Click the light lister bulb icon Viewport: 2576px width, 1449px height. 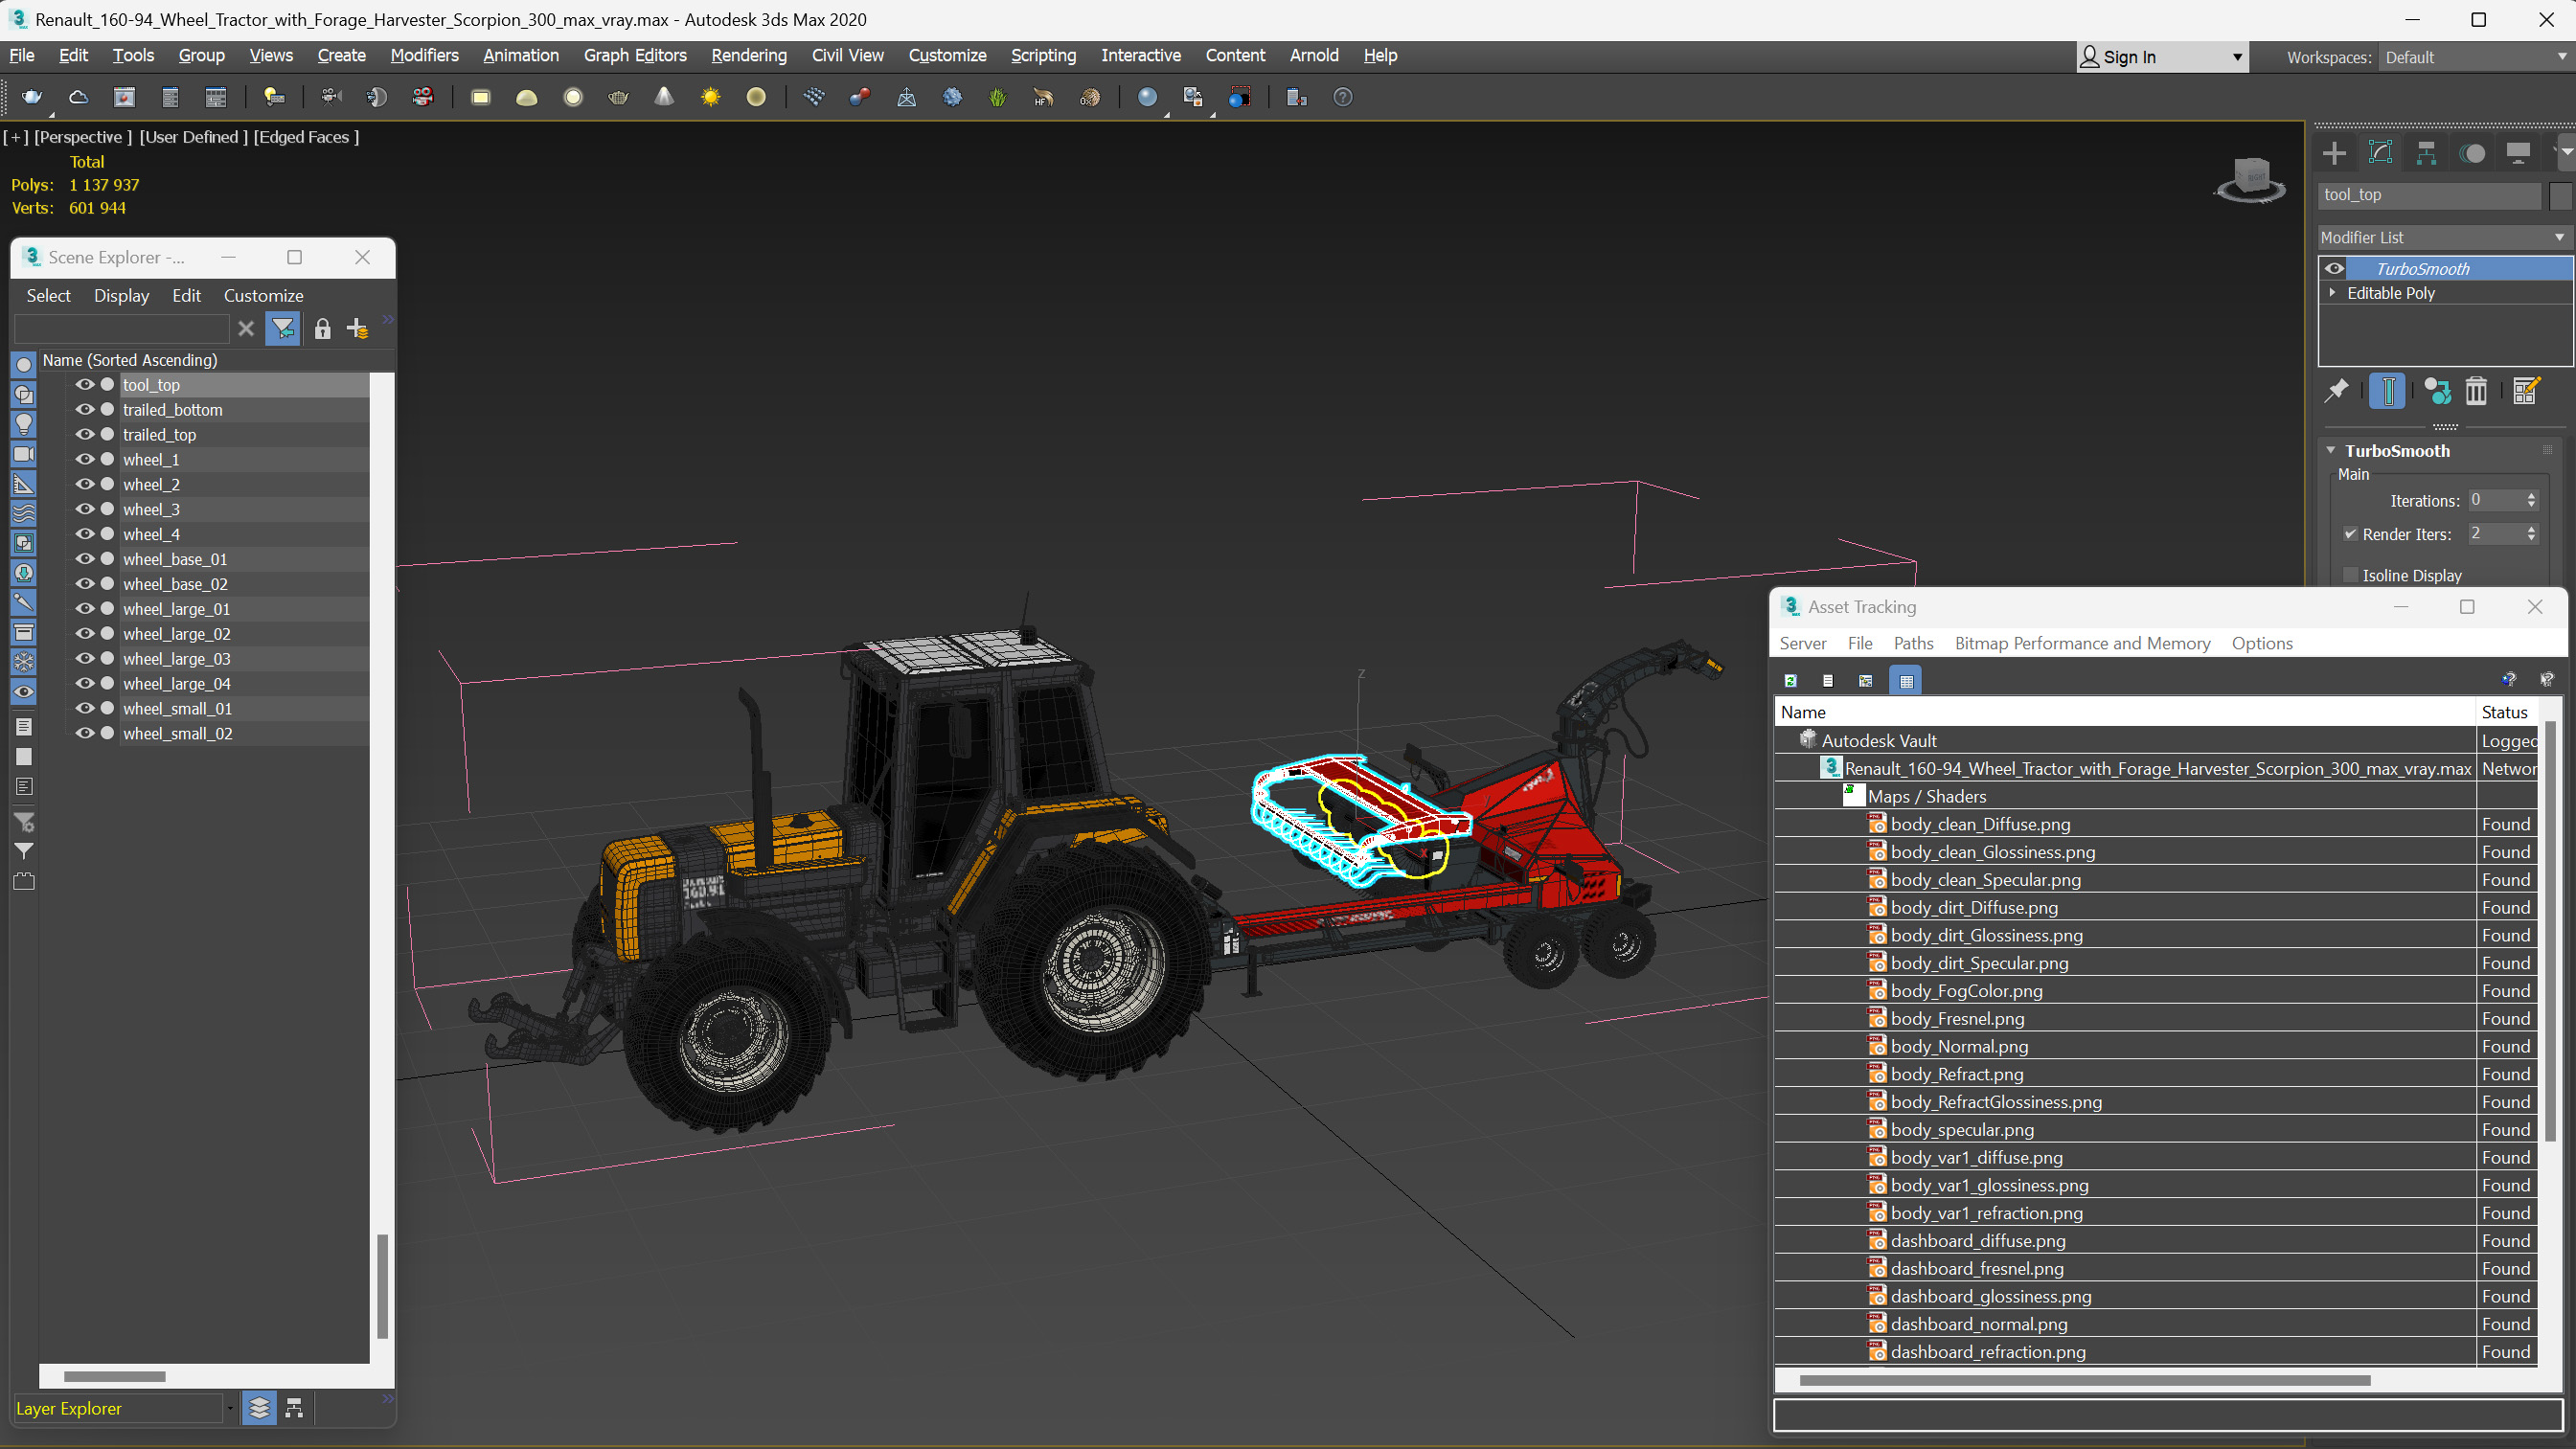[x=273, y=97]
